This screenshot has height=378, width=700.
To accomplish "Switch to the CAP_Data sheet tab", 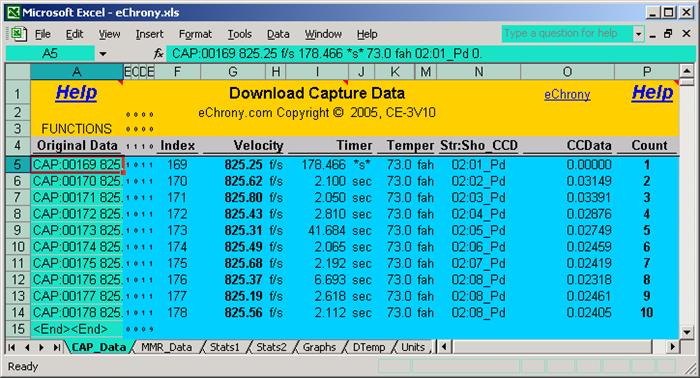I will [x=99, y=347].
